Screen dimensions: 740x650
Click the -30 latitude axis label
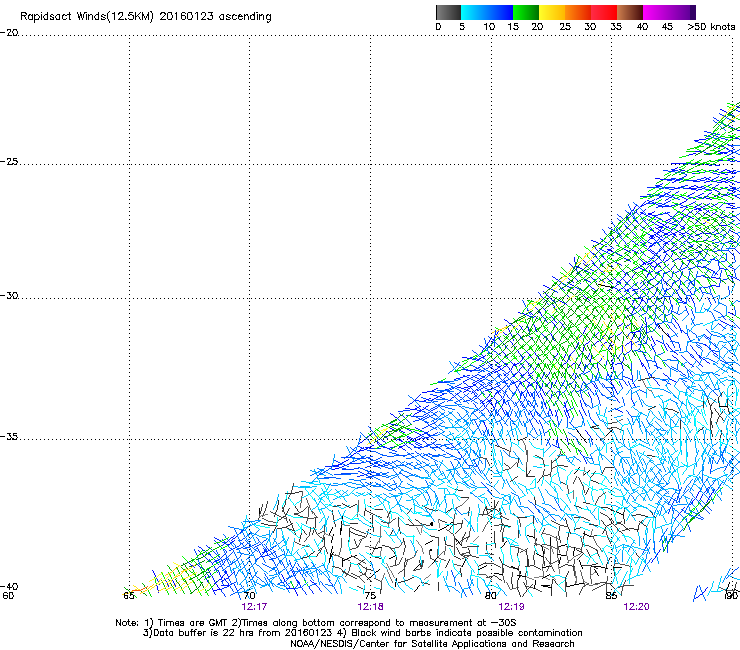click(9, 295)
